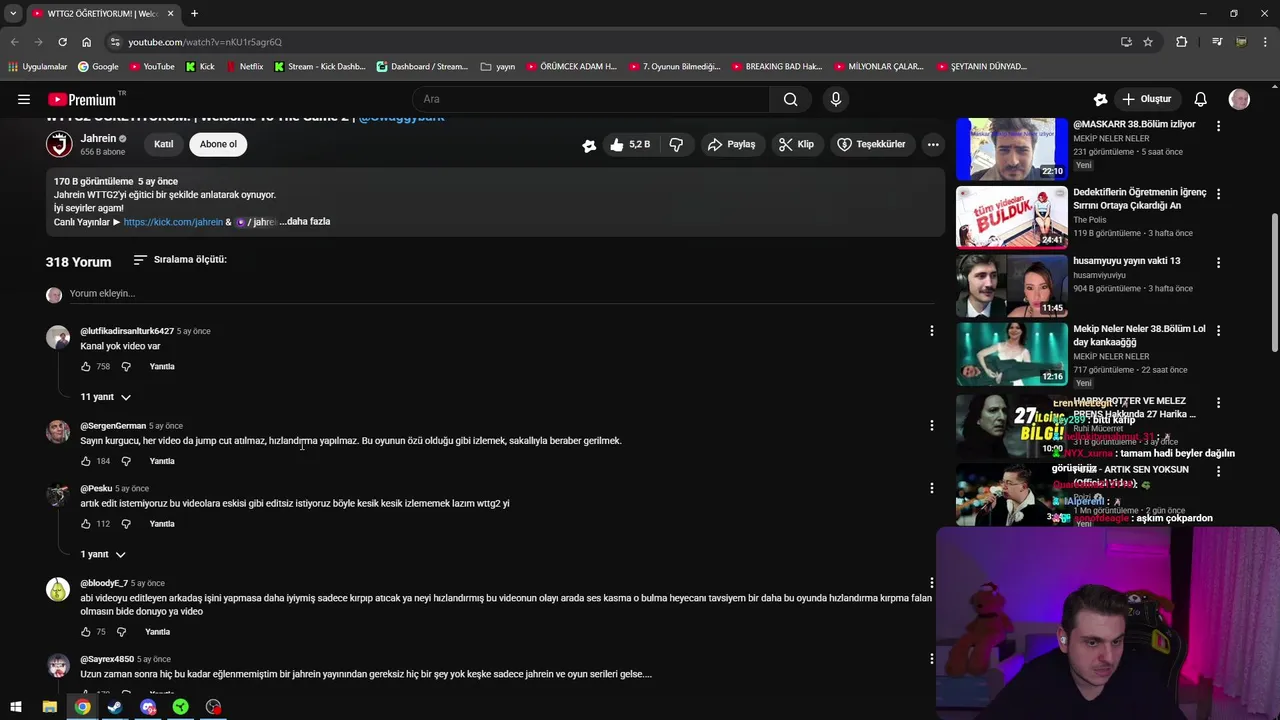Open options menu for @bloodyE_7 comment

tap(932, 582)
